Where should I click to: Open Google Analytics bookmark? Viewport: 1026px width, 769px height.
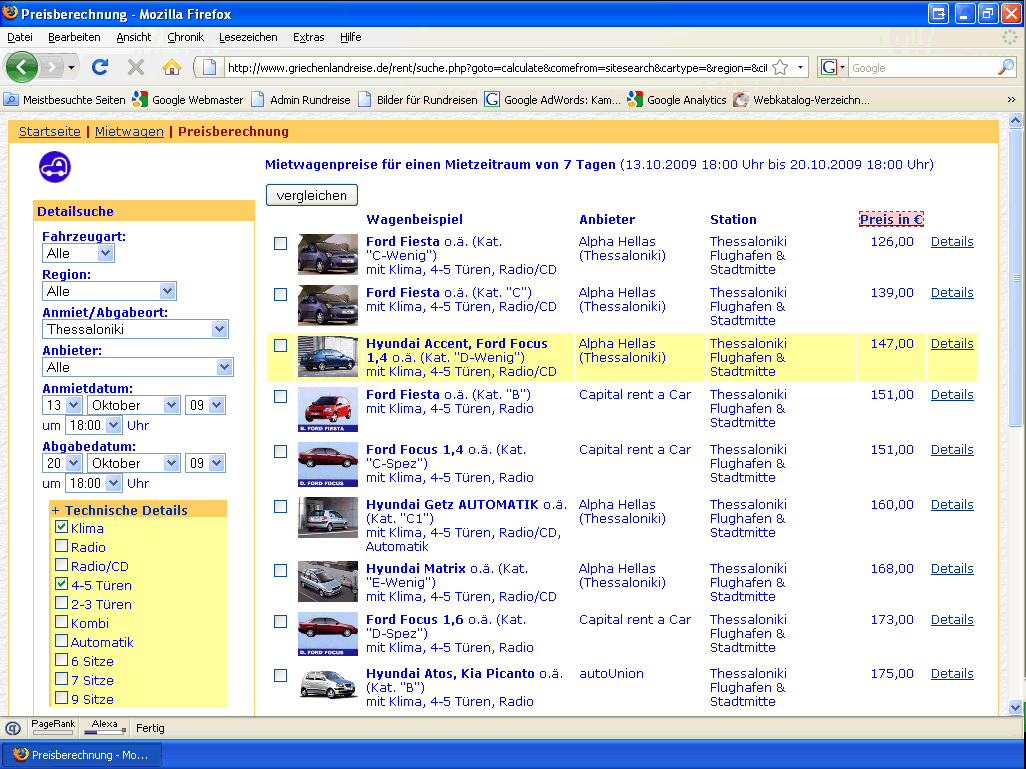[677, 99]
